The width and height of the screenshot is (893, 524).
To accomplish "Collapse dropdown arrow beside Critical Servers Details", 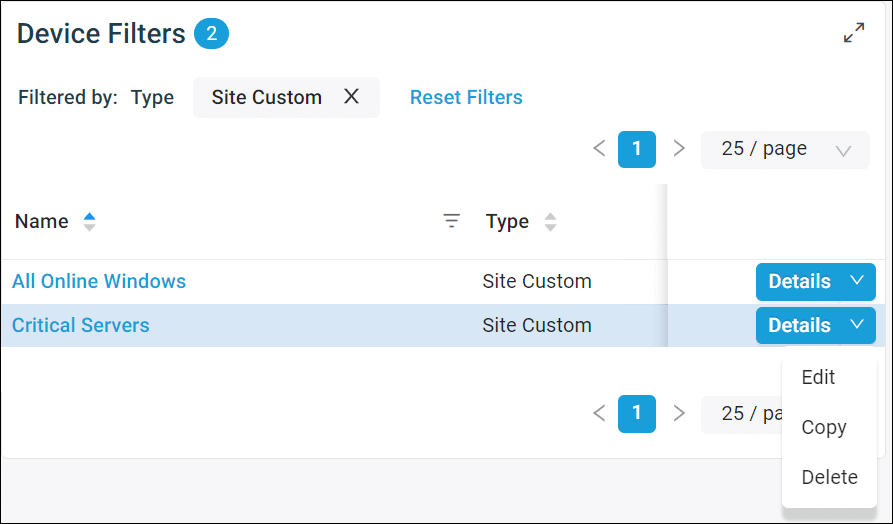I will click(857, 325).
